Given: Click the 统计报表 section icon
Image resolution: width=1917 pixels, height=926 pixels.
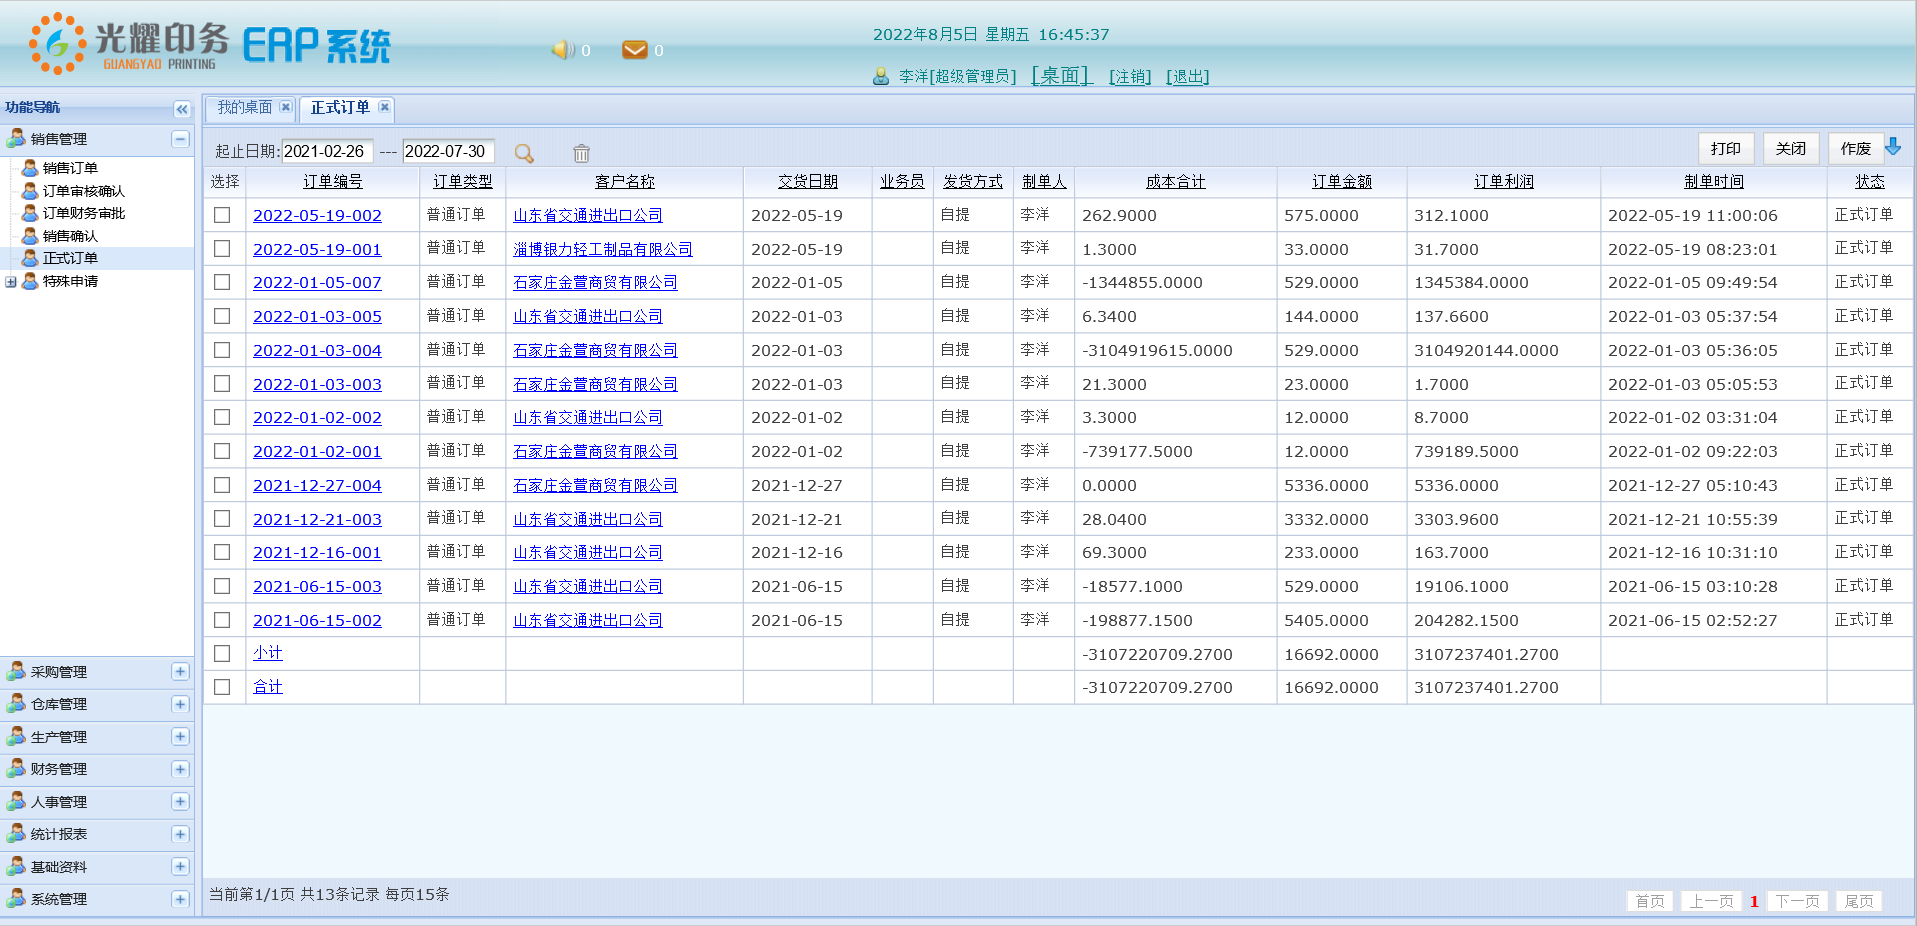Looking at the screenshot, I should 16,833.
